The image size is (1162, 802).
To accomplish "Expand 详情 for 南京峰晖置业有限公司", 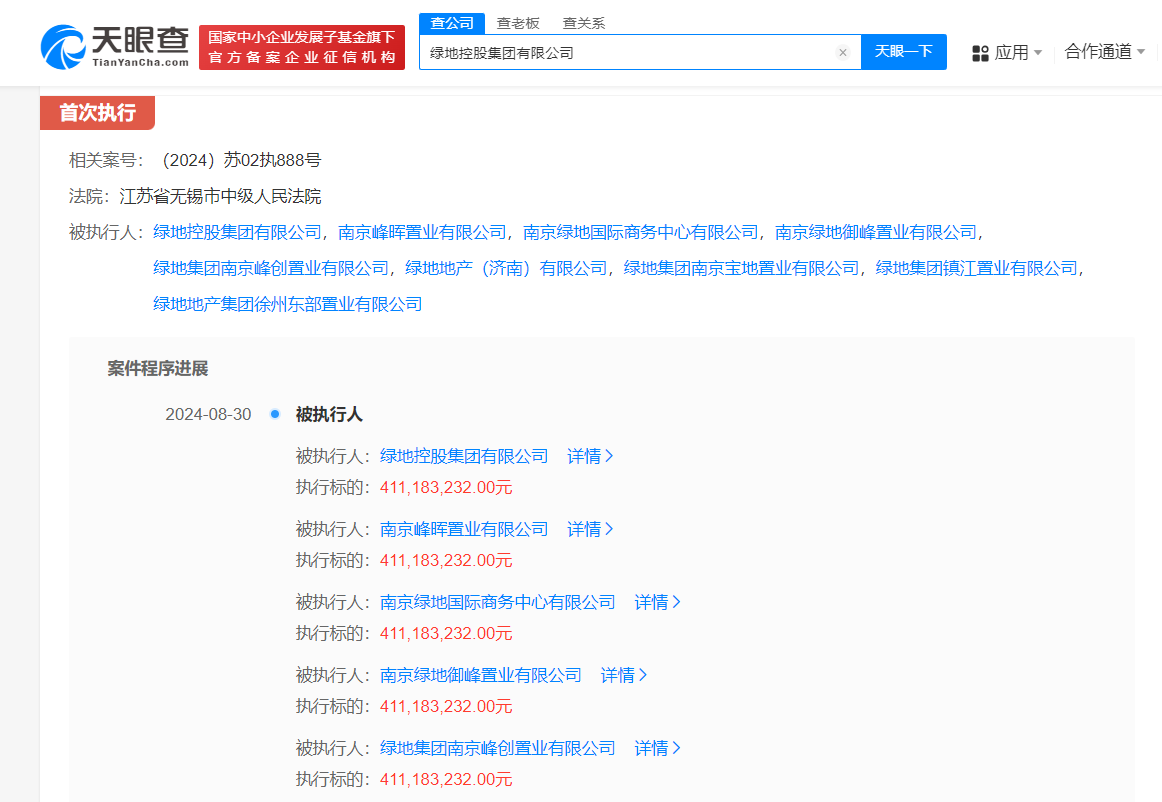I will pos(590,529).
